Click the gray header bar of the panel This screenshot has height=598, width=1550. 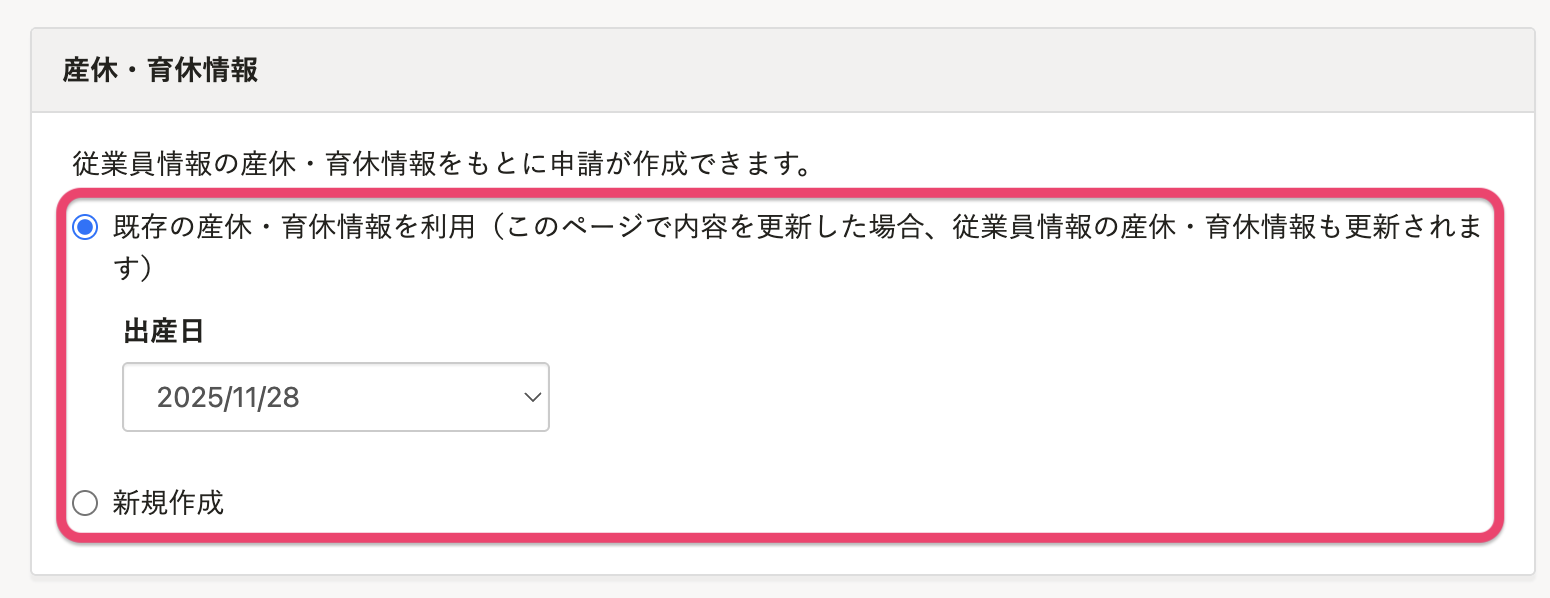pyautogui.click(x=800, y=72)
